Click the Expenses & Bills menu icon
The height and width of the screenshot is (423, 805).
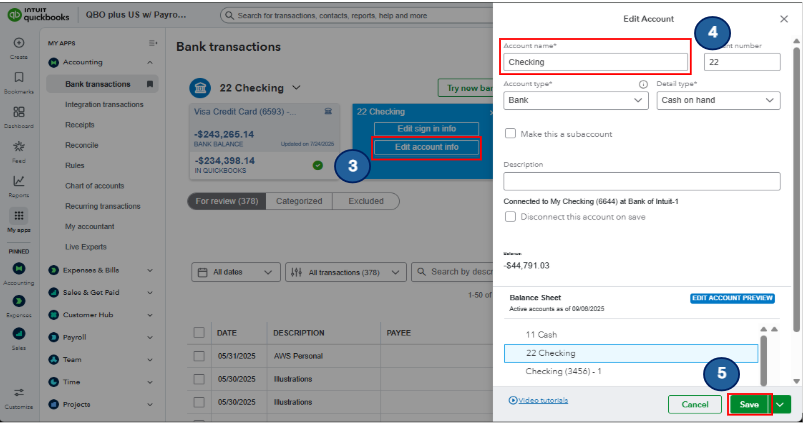(53, 270)
